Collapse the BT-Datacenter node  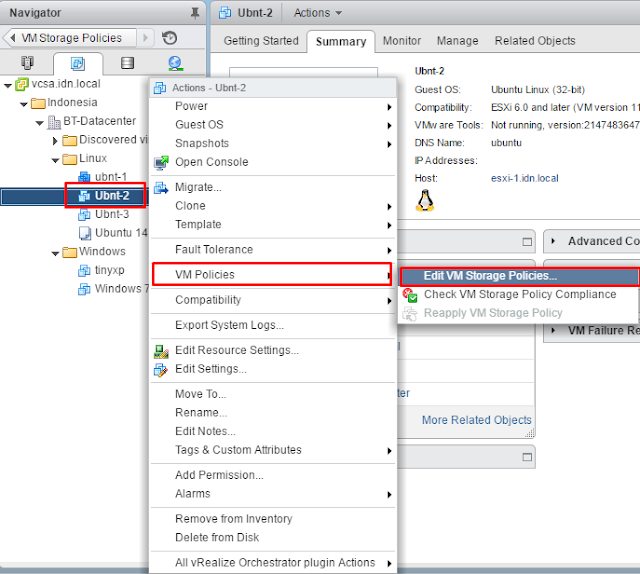point(40,122)
